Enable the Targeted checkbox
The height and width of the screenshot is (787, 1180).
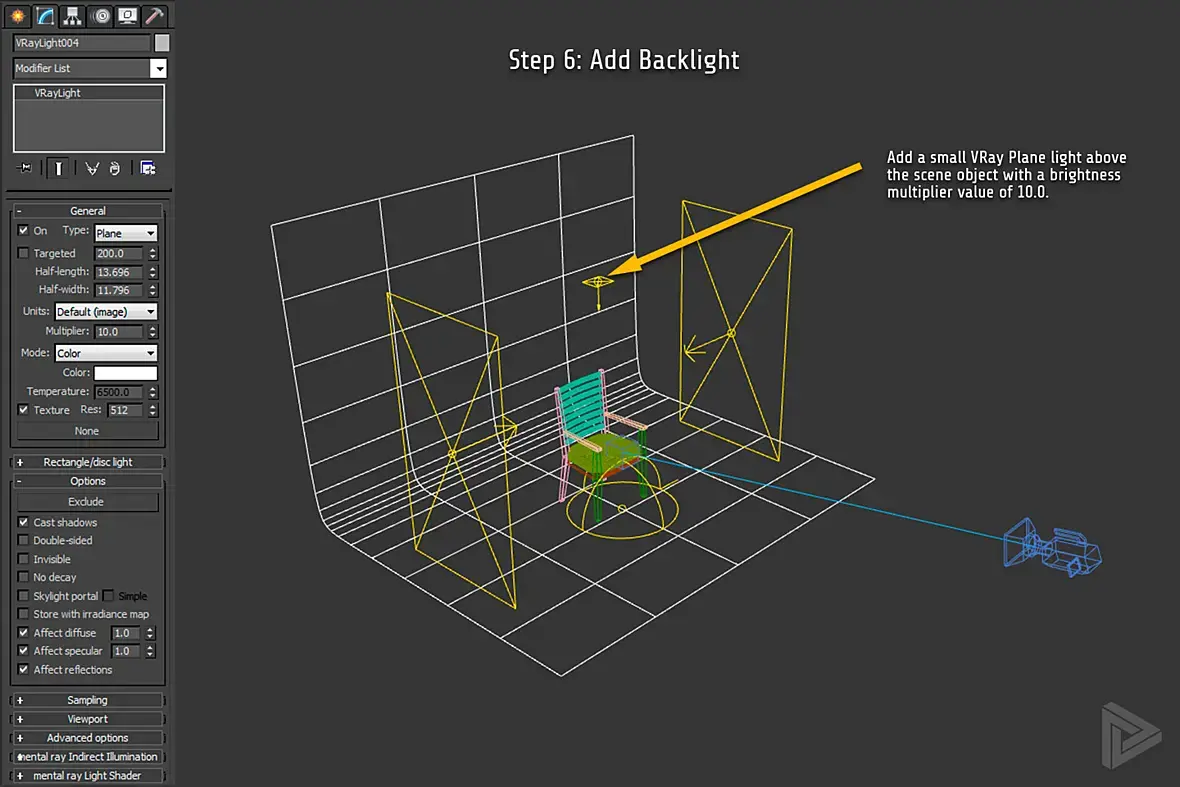click(23, 253)
